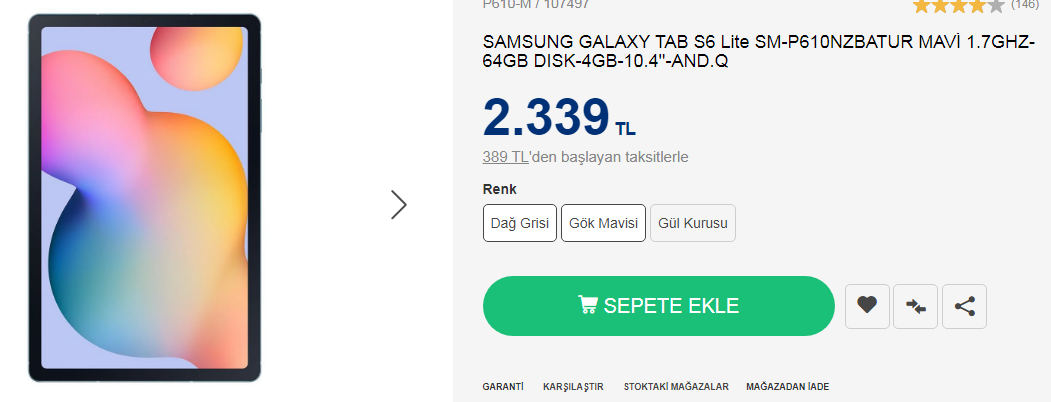1051x402 pixels.
Task: Click the gray fifth rating star
Action: pos(996,5)
